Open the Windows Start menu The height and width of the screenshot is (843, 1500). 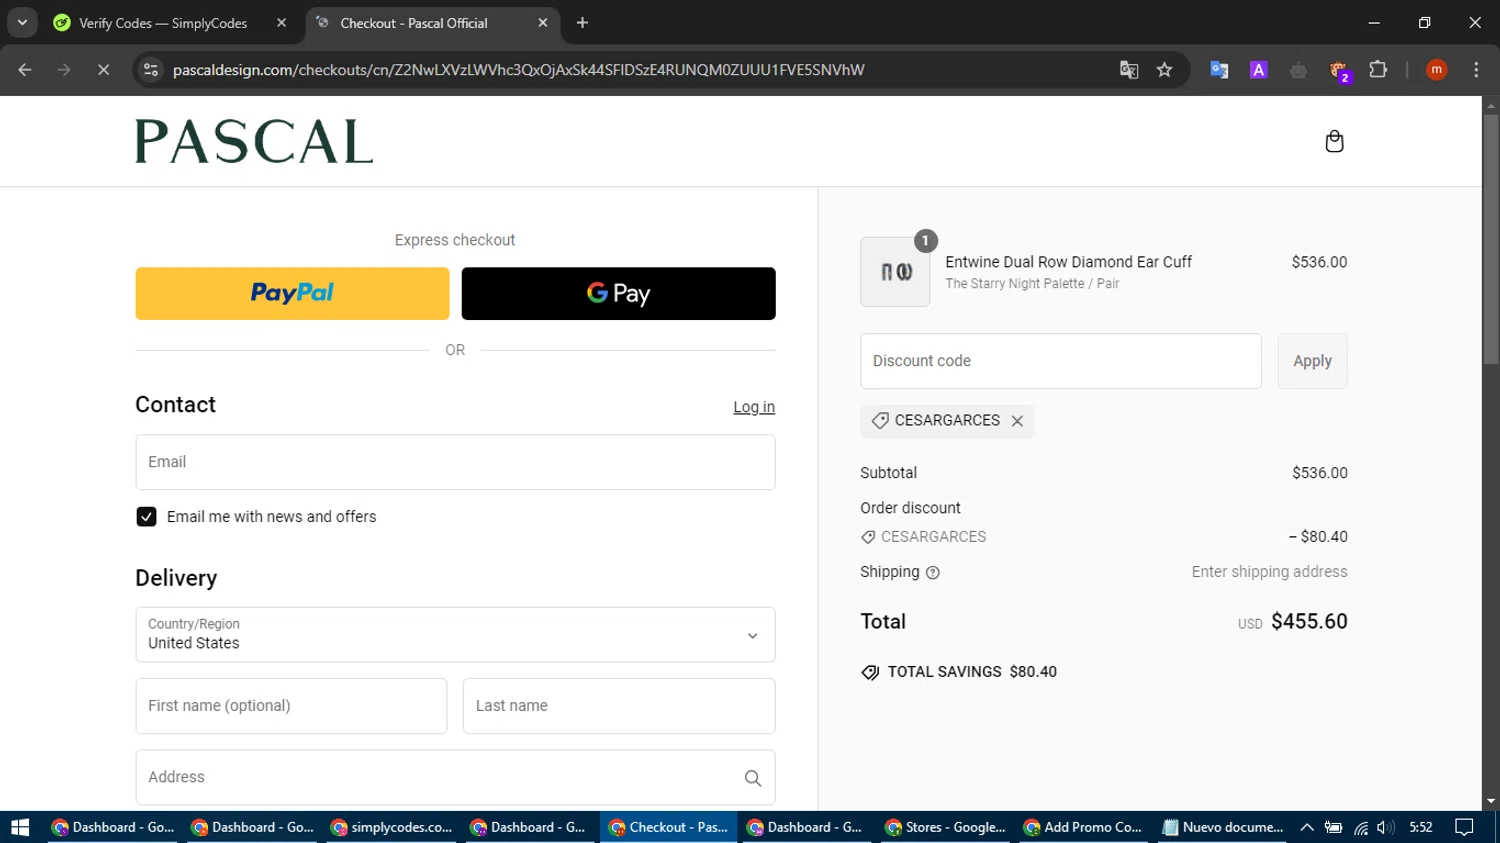click(x=20, y=827)
